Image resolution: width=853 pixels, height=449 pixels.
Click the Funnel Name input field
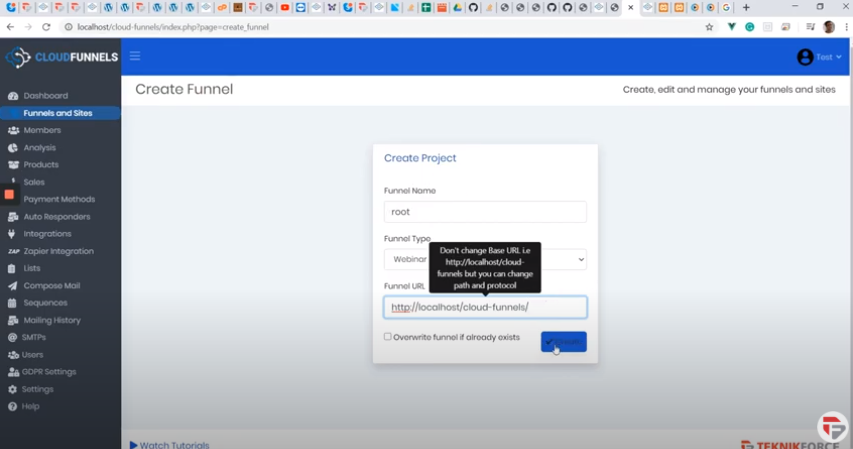tap(485, 212)
